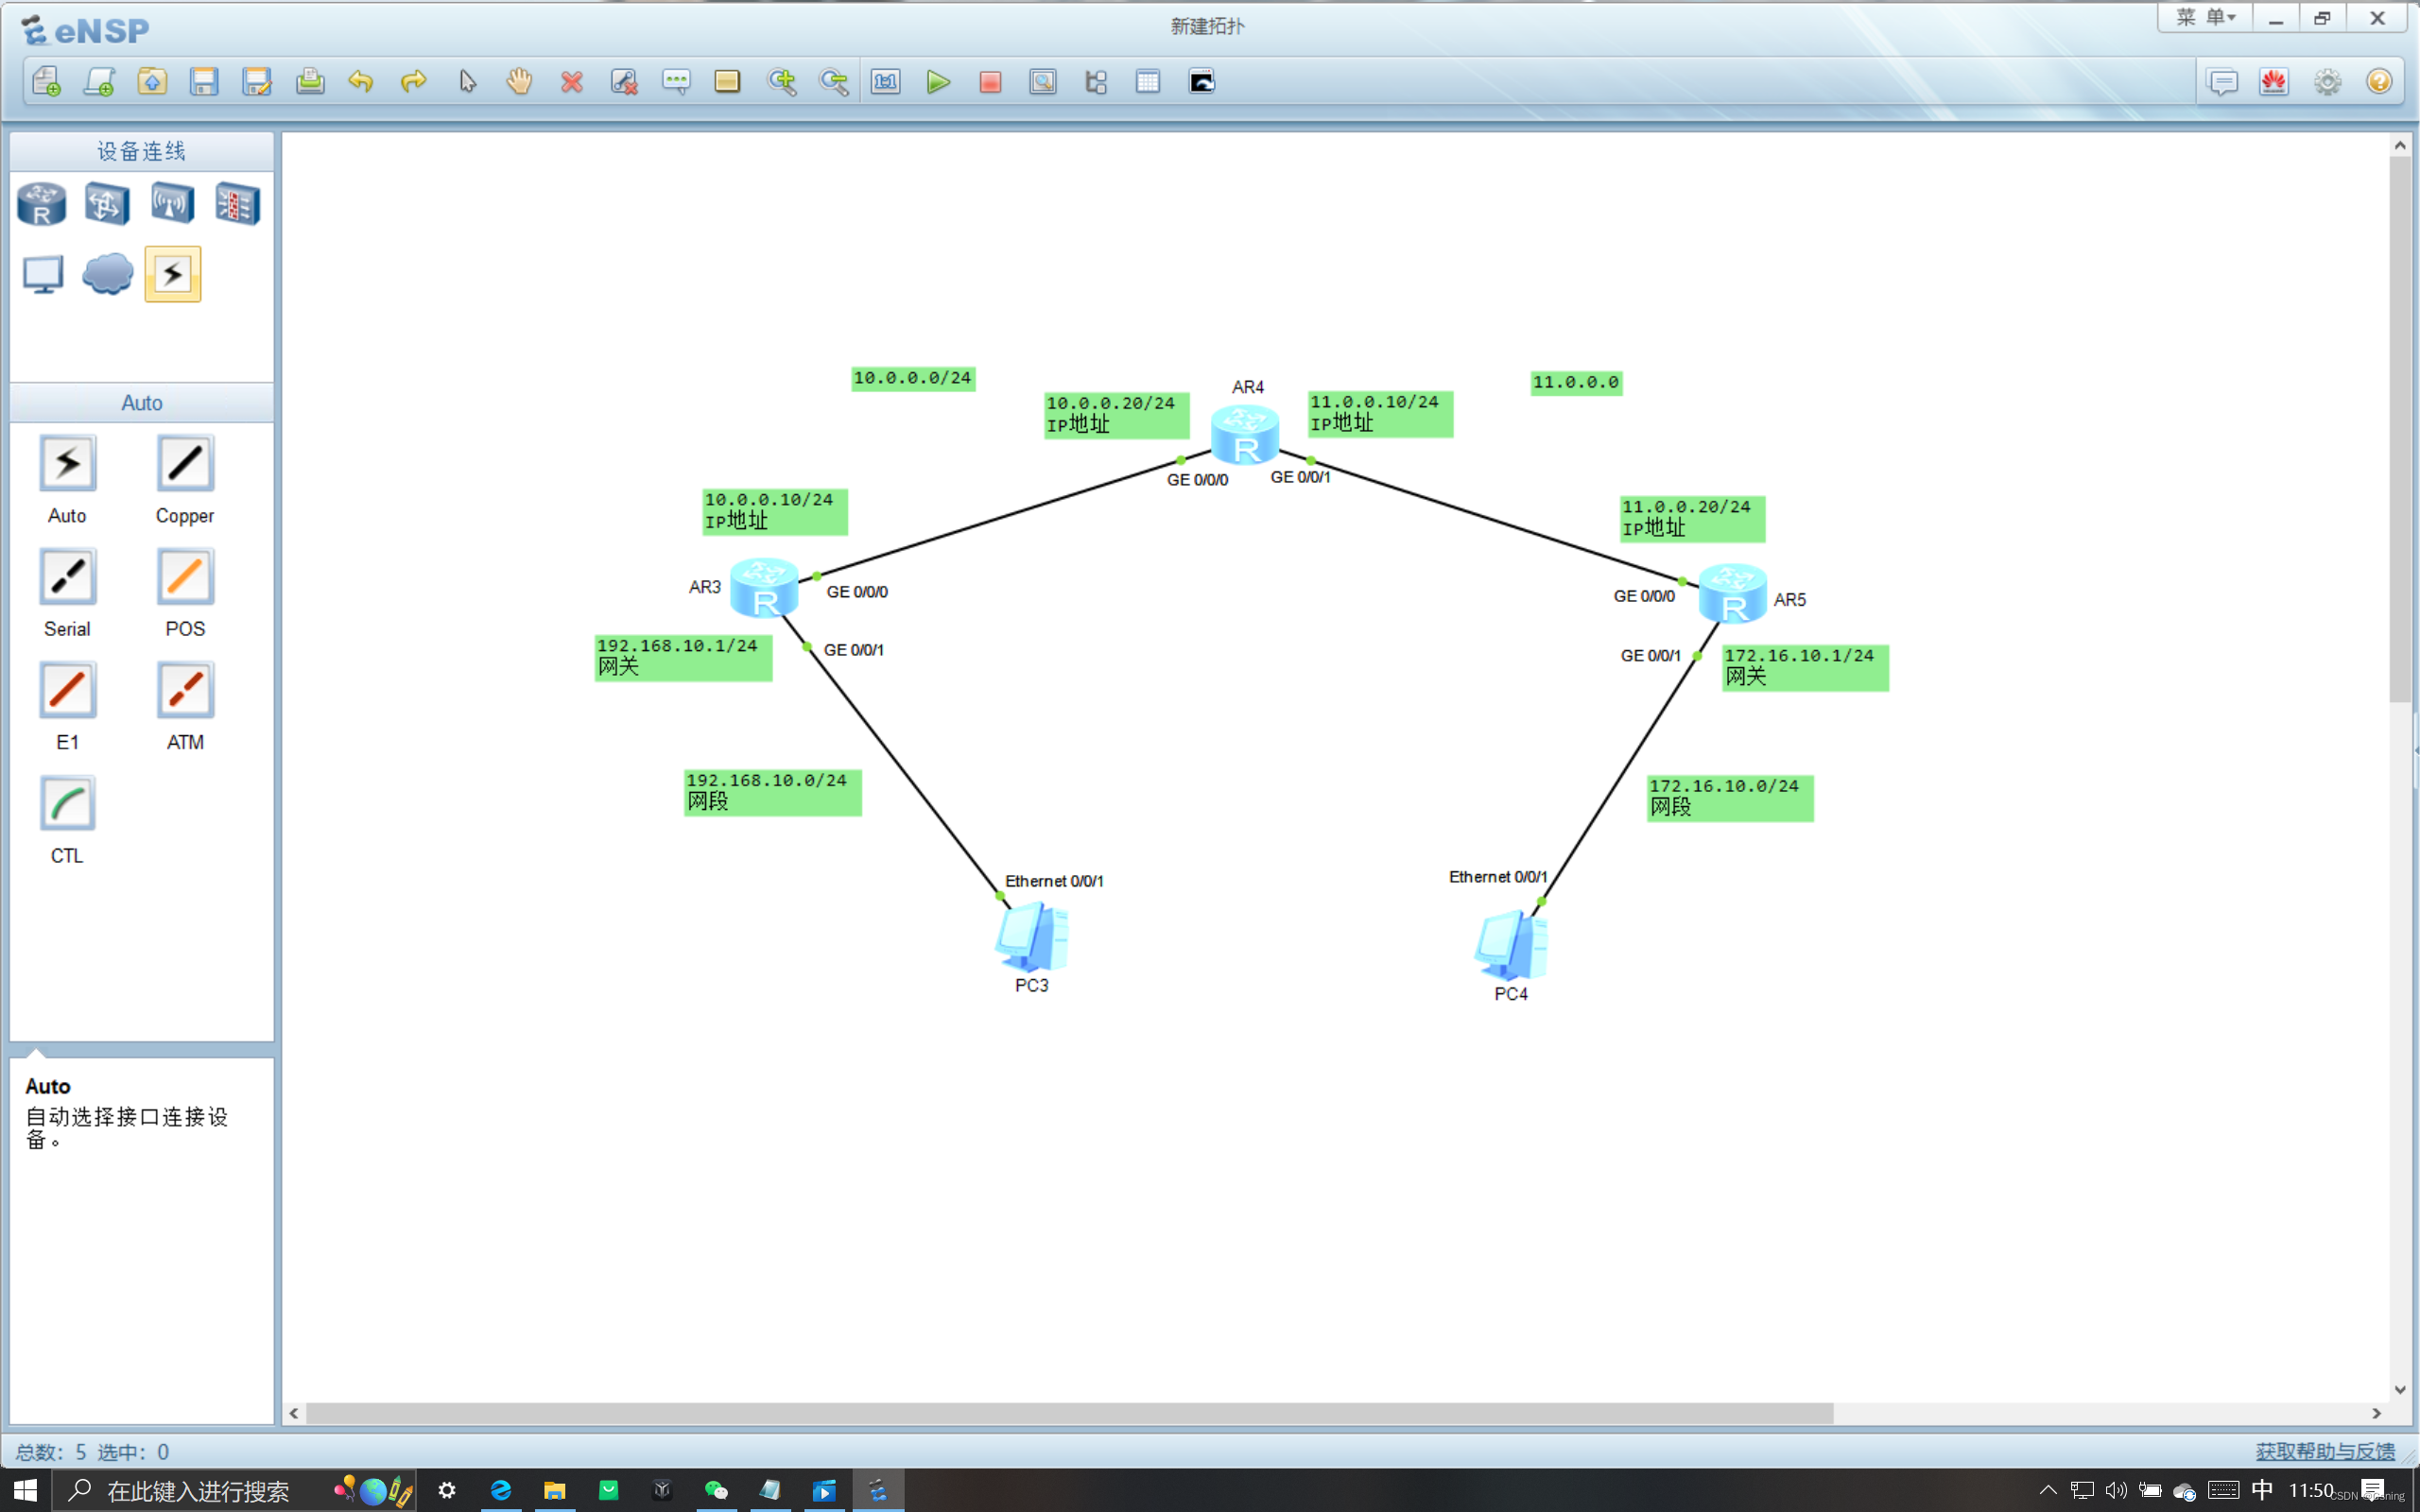Screen dimensions: 2420x1512
Task: Click the data capture icon
Action: point(1043,82)
